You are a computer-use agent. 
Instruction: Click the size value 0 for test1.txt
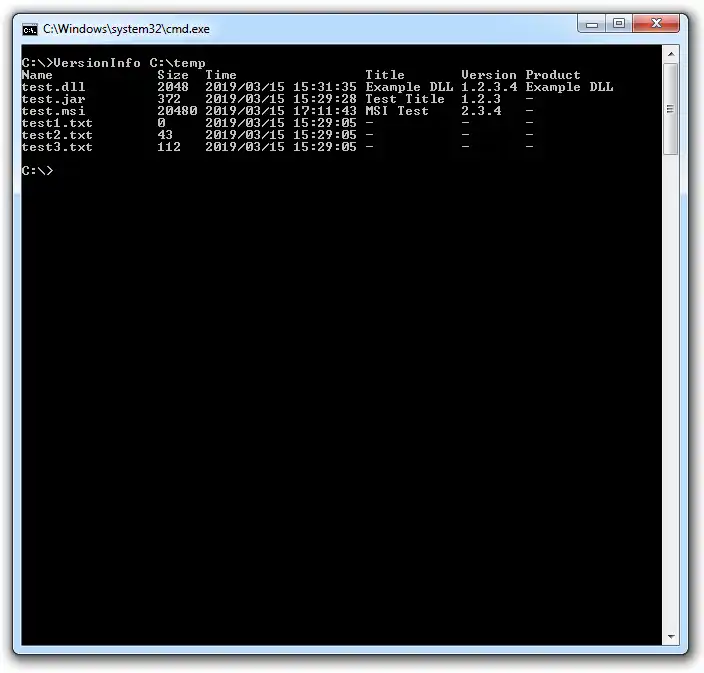pos(161,123)
